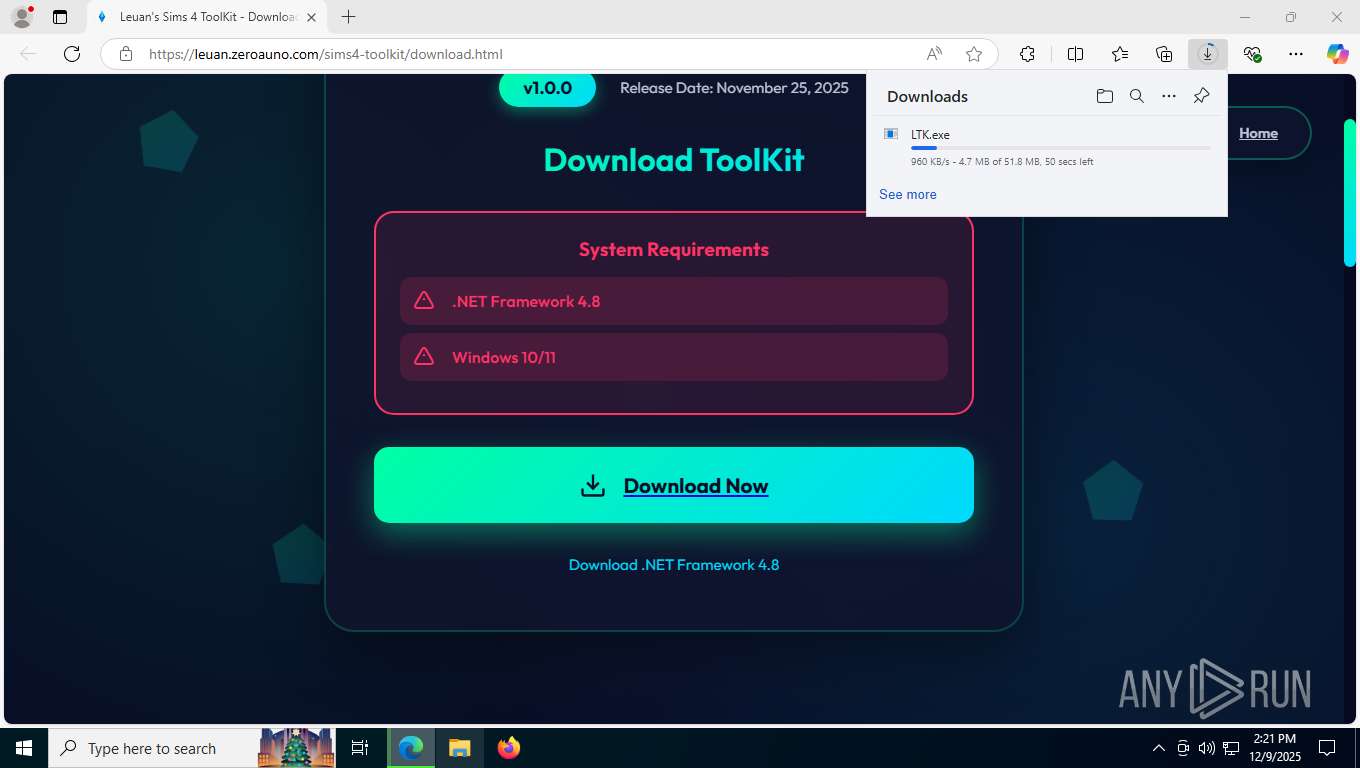Screen dimensions: 1360x768
Task: Search downloads with magnifier icon
Action: click(x=1137, y=96)
